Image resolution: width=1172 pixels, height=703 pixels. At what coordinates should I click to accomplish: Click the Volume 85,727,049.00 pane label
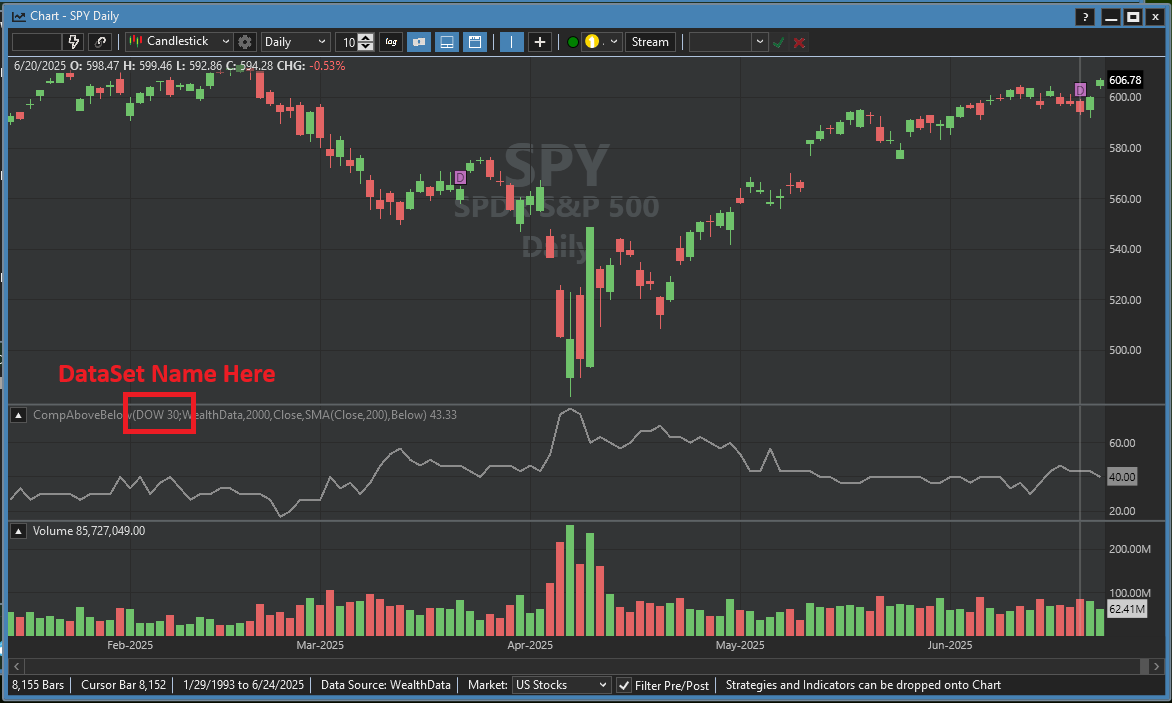tap(89, 531)
